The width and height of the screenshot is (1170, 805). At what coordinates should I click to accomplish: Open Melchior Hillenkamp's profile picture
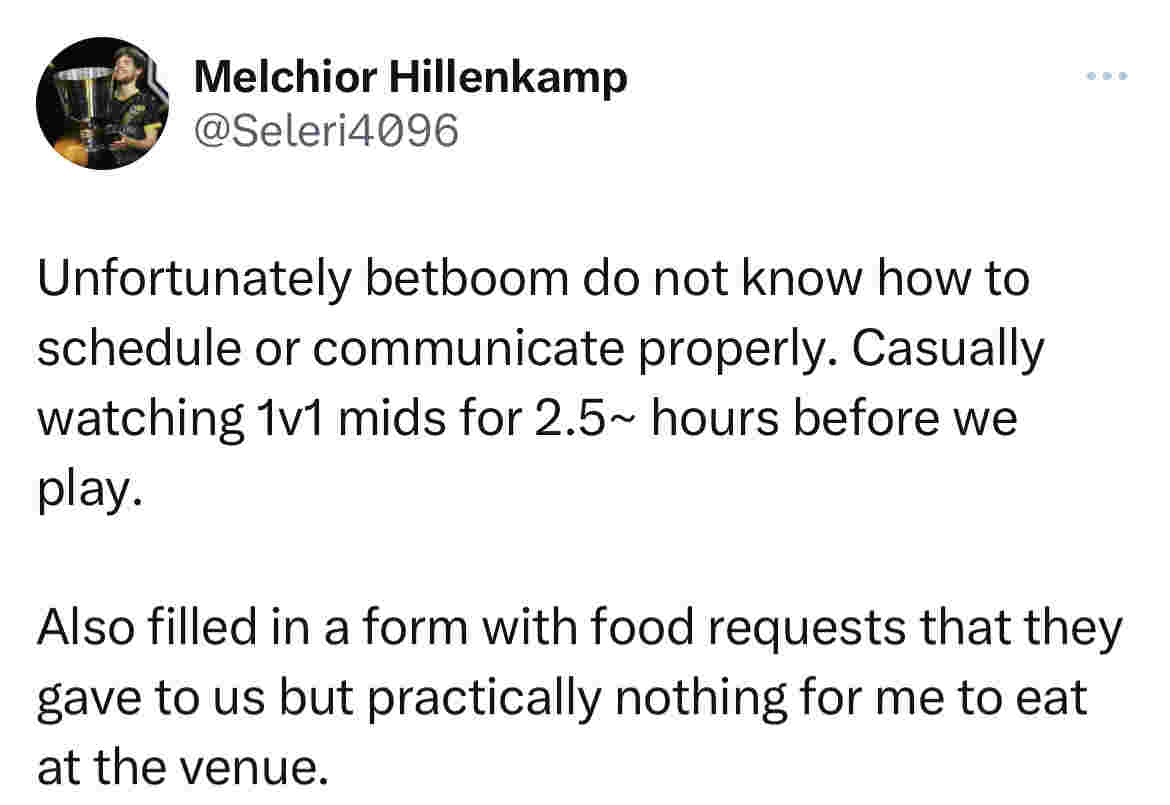pyautogui.click(x=102, y=103)
